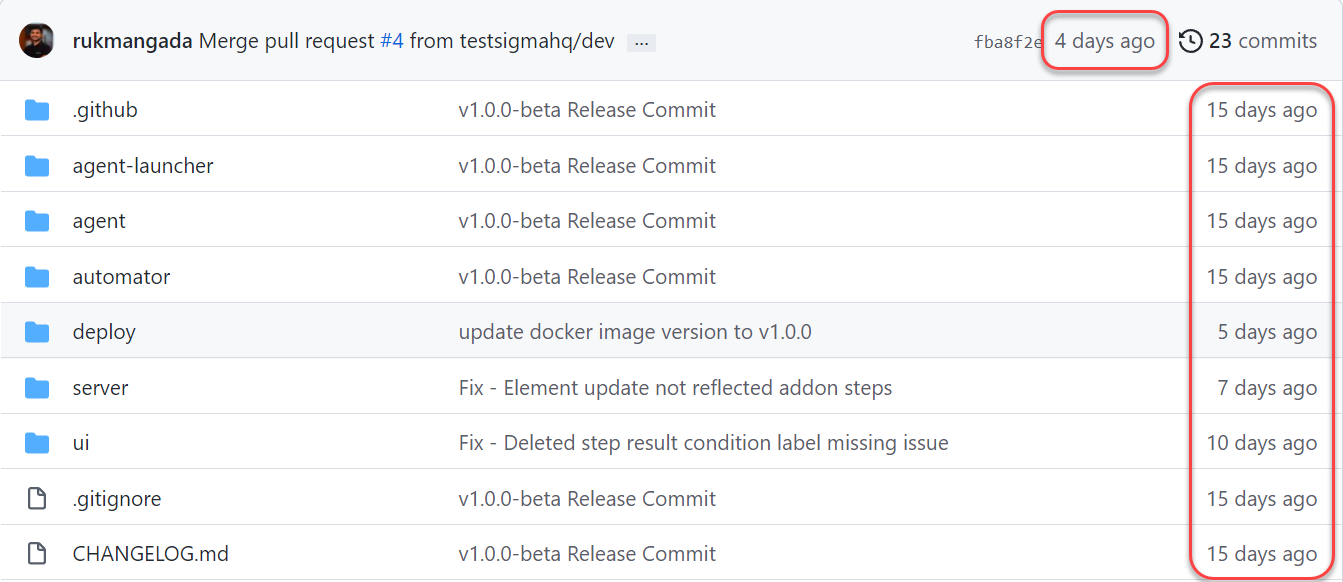Click the automator folder icon
The image size is (1343, 582).
pyautogui.click(x=37, y=277)
